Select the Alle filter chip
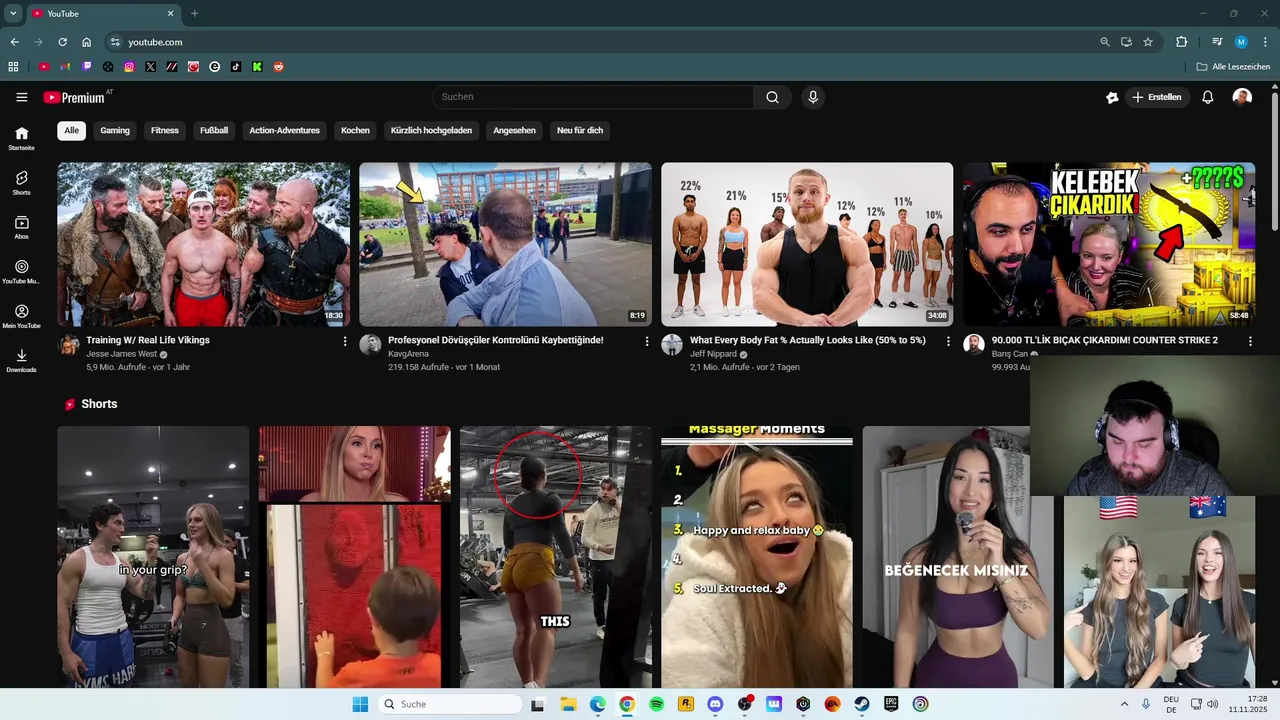Viewport: 1280px width, 720px height. [x=71, y=130]
